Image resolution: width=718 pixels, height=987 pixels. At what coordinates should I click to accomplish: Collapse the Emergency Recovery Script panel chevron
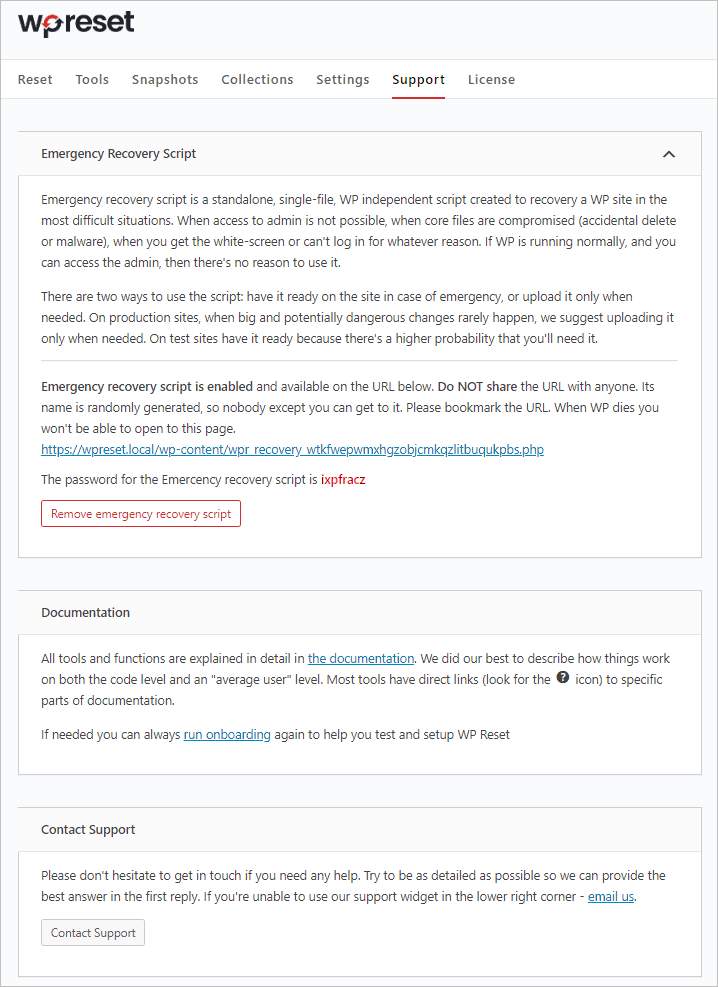(668, 155)
